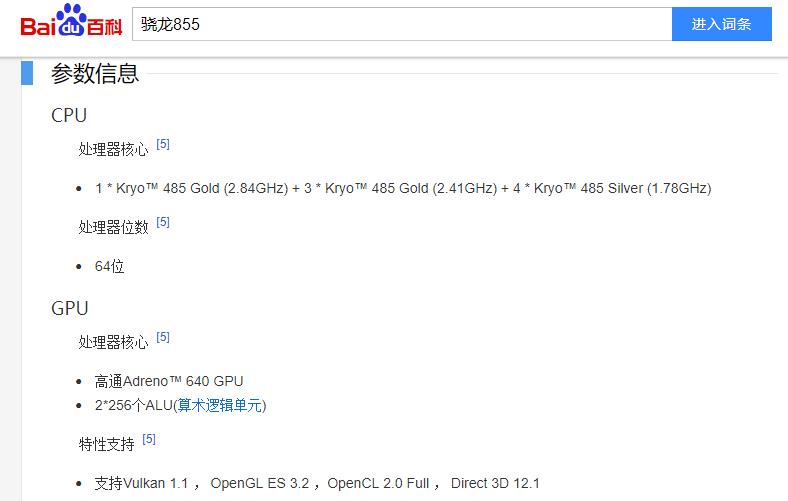788x501 pixels.
Task: Select the Vulkan 1.1 support line
Action: click(x=317, y=483)
